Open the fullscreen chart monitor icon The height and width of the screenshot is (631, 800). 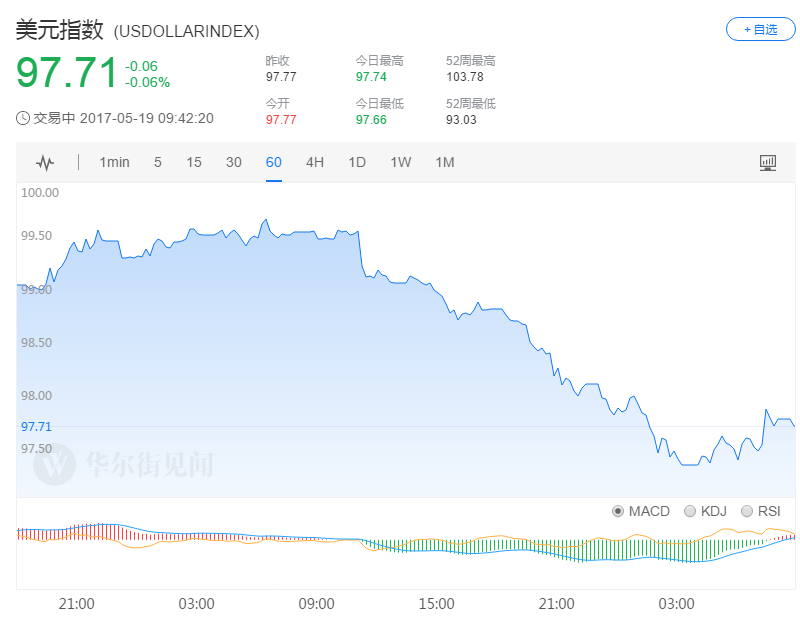[x=768, y=163]
